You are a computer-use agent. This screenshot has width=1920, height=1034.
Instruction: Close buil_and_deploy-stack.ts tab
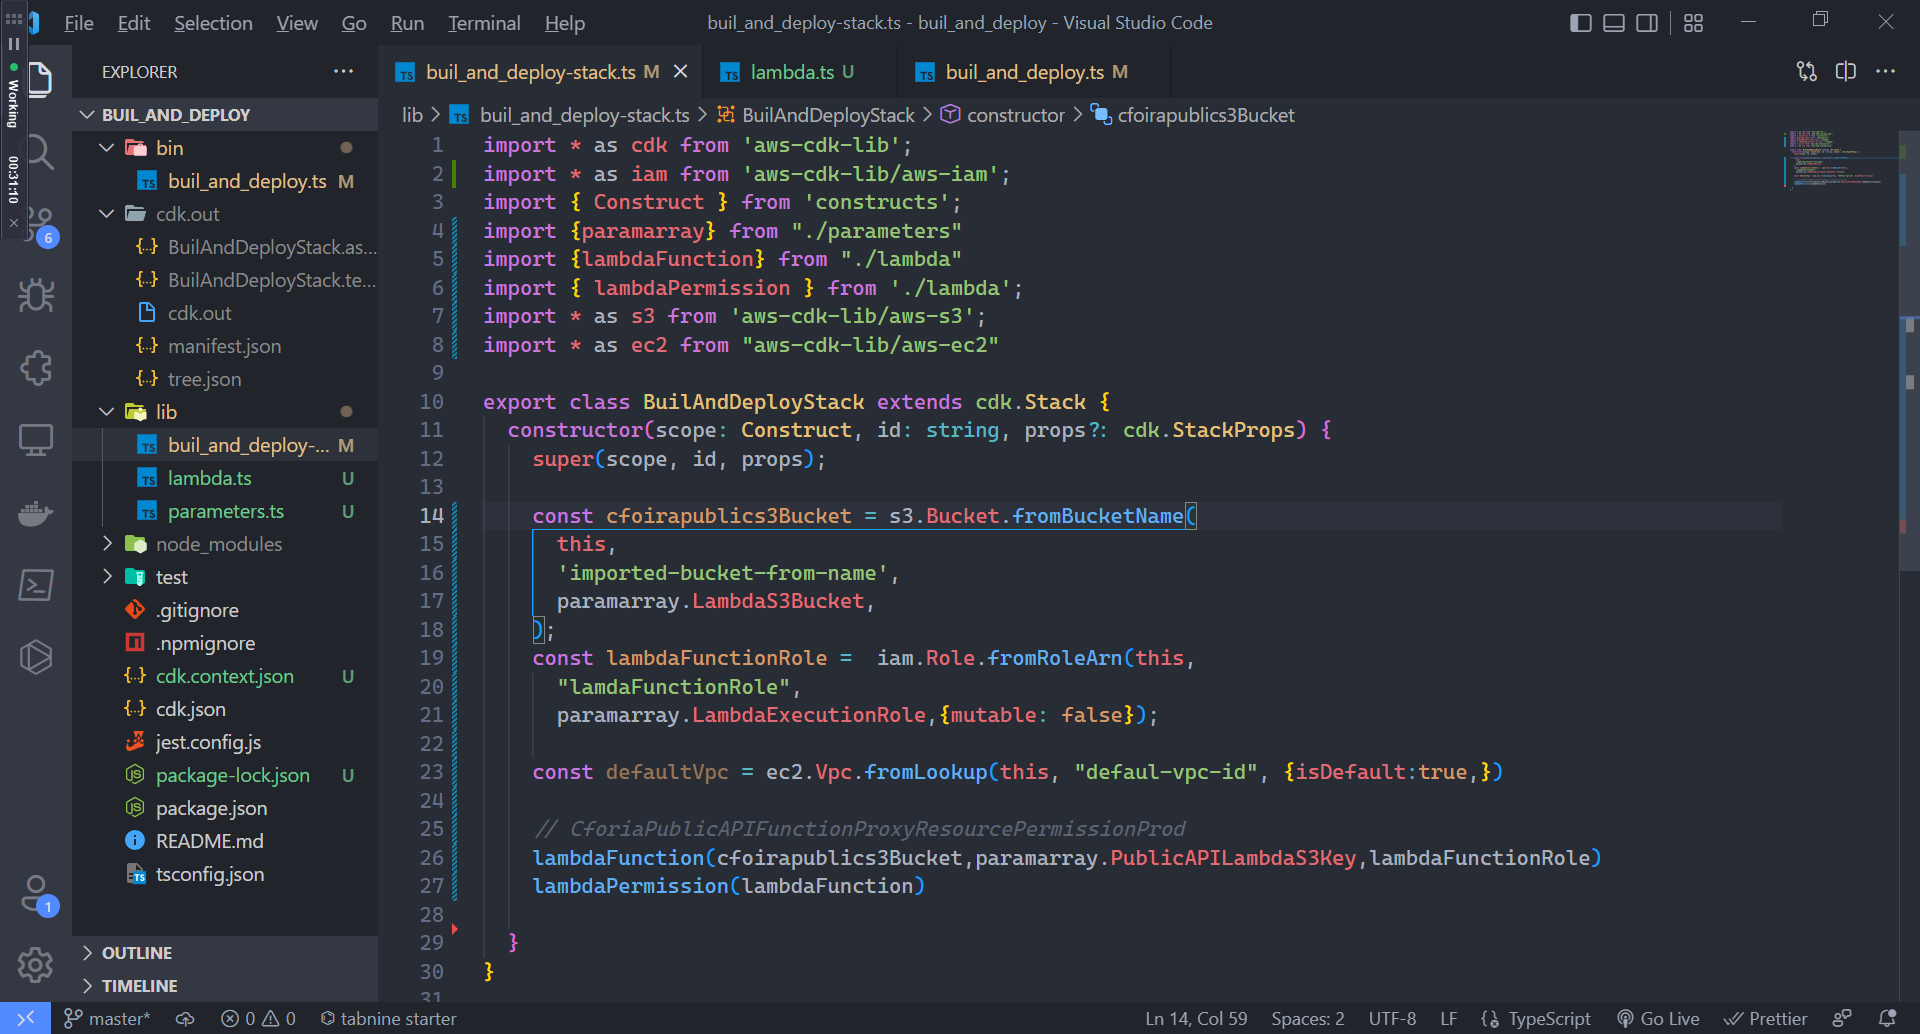[680, 72]
